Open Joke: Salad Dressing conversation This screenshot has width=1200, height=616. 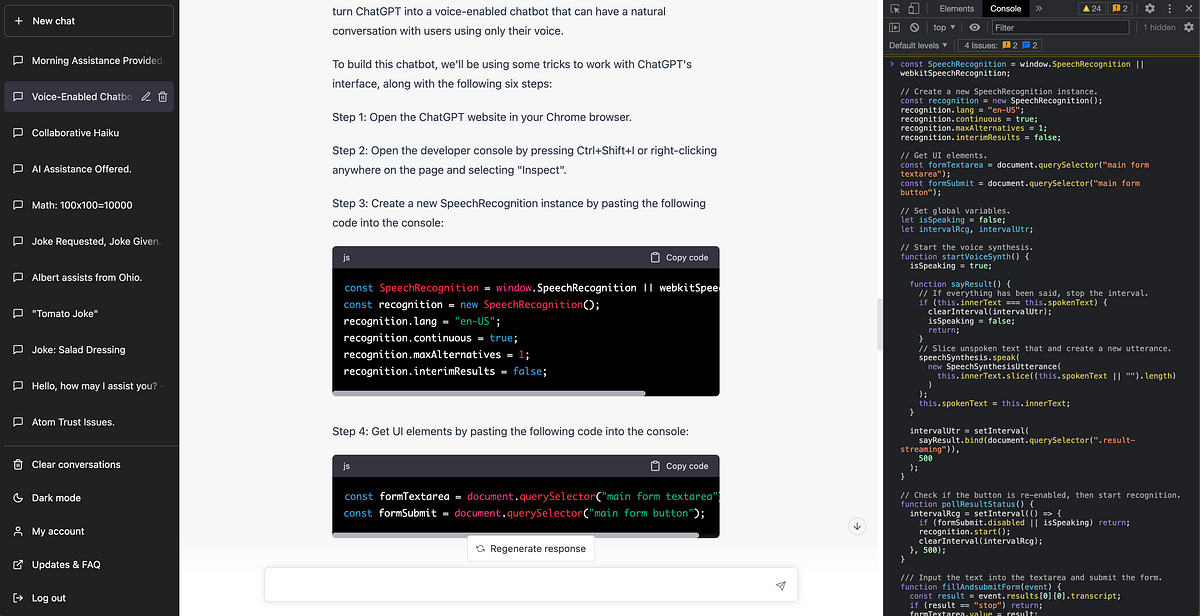point(89,350)
